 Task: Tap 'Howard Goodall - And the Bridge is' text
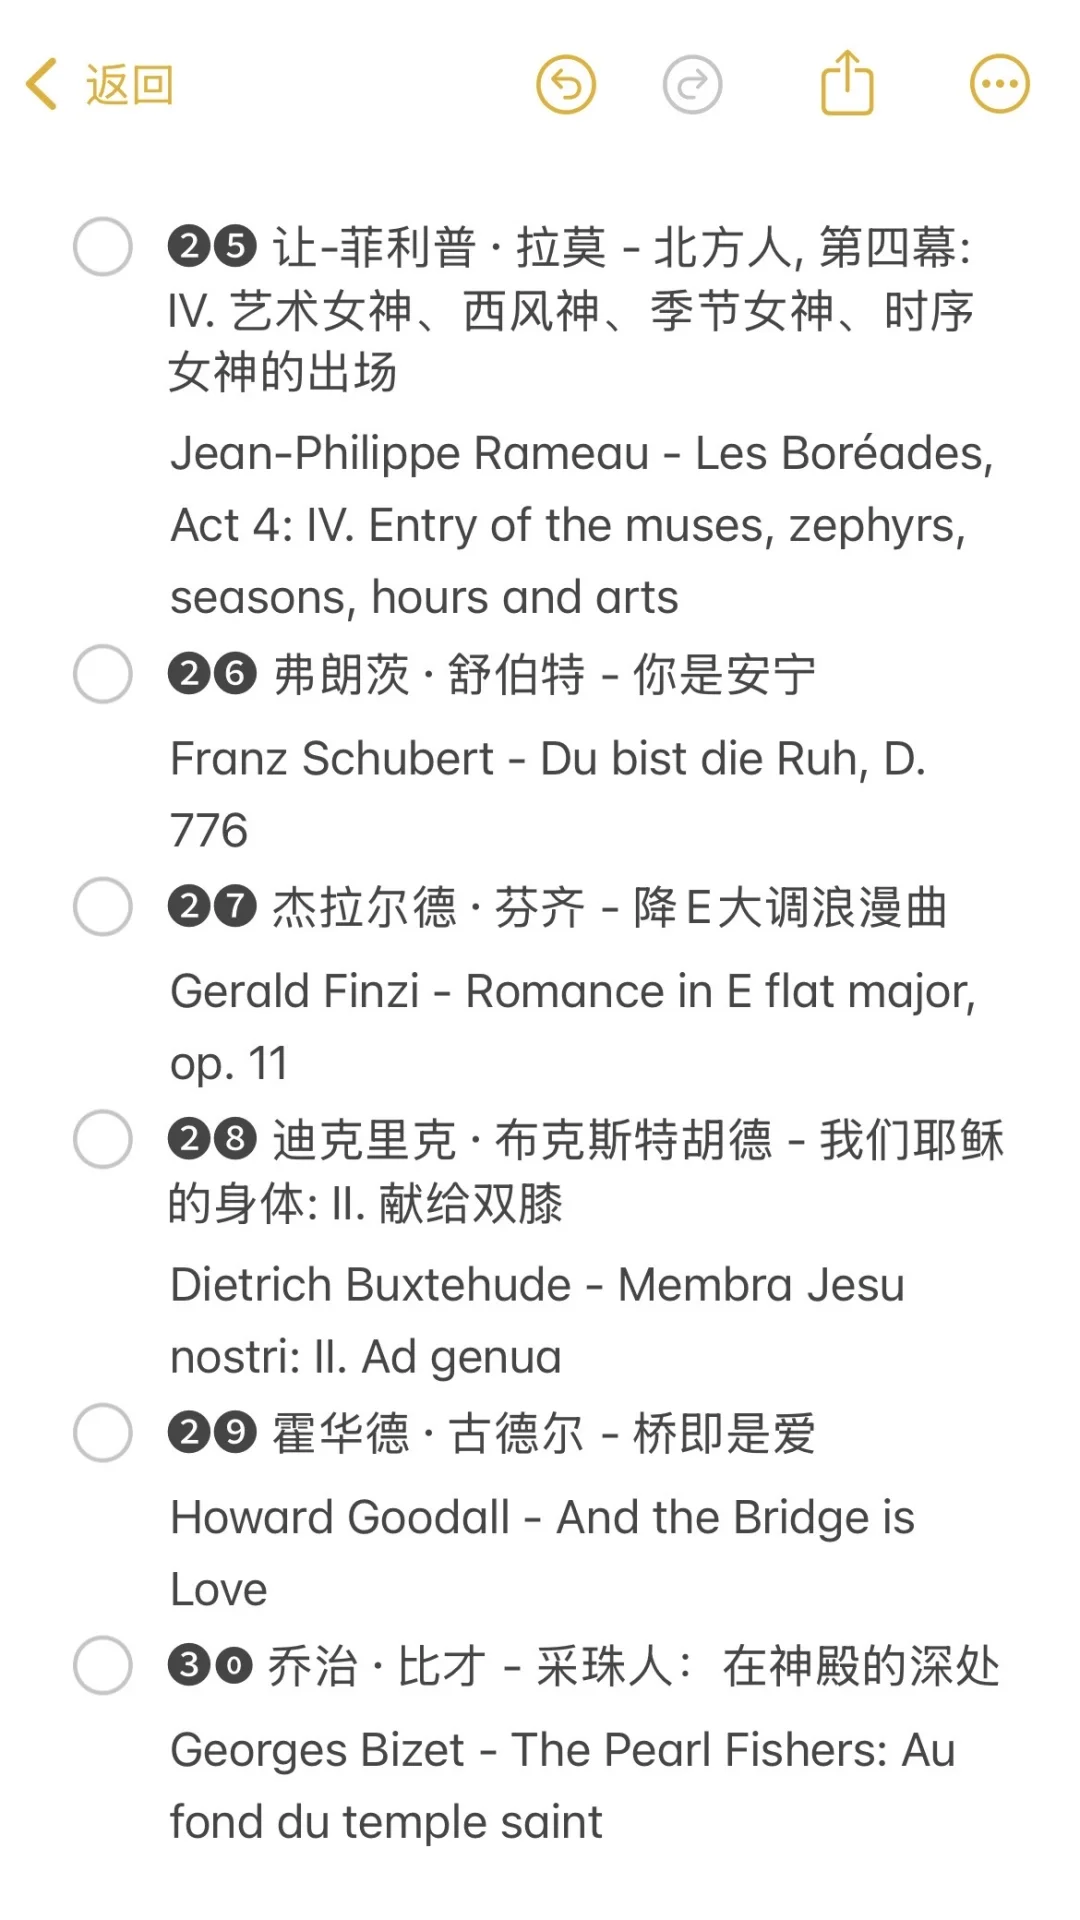pyautogui.click(x=542, y=1518)
